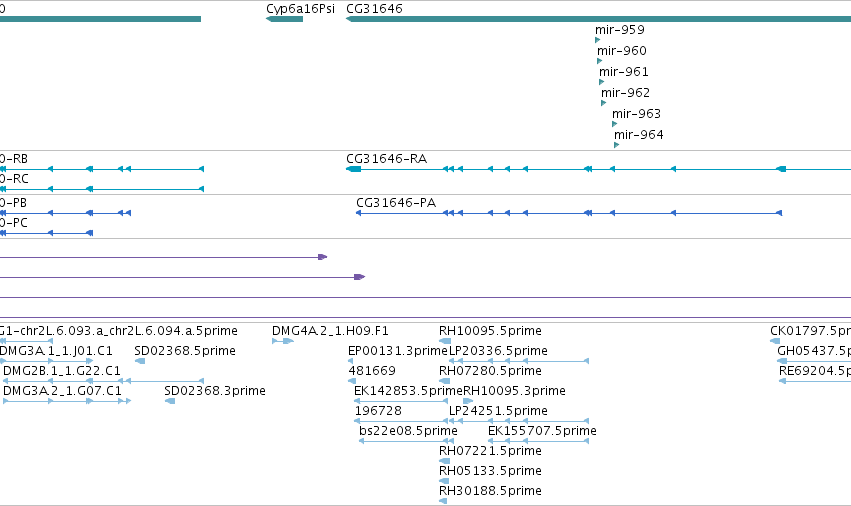Click the SD02368.3prime EST glyph

click(170, 401)
